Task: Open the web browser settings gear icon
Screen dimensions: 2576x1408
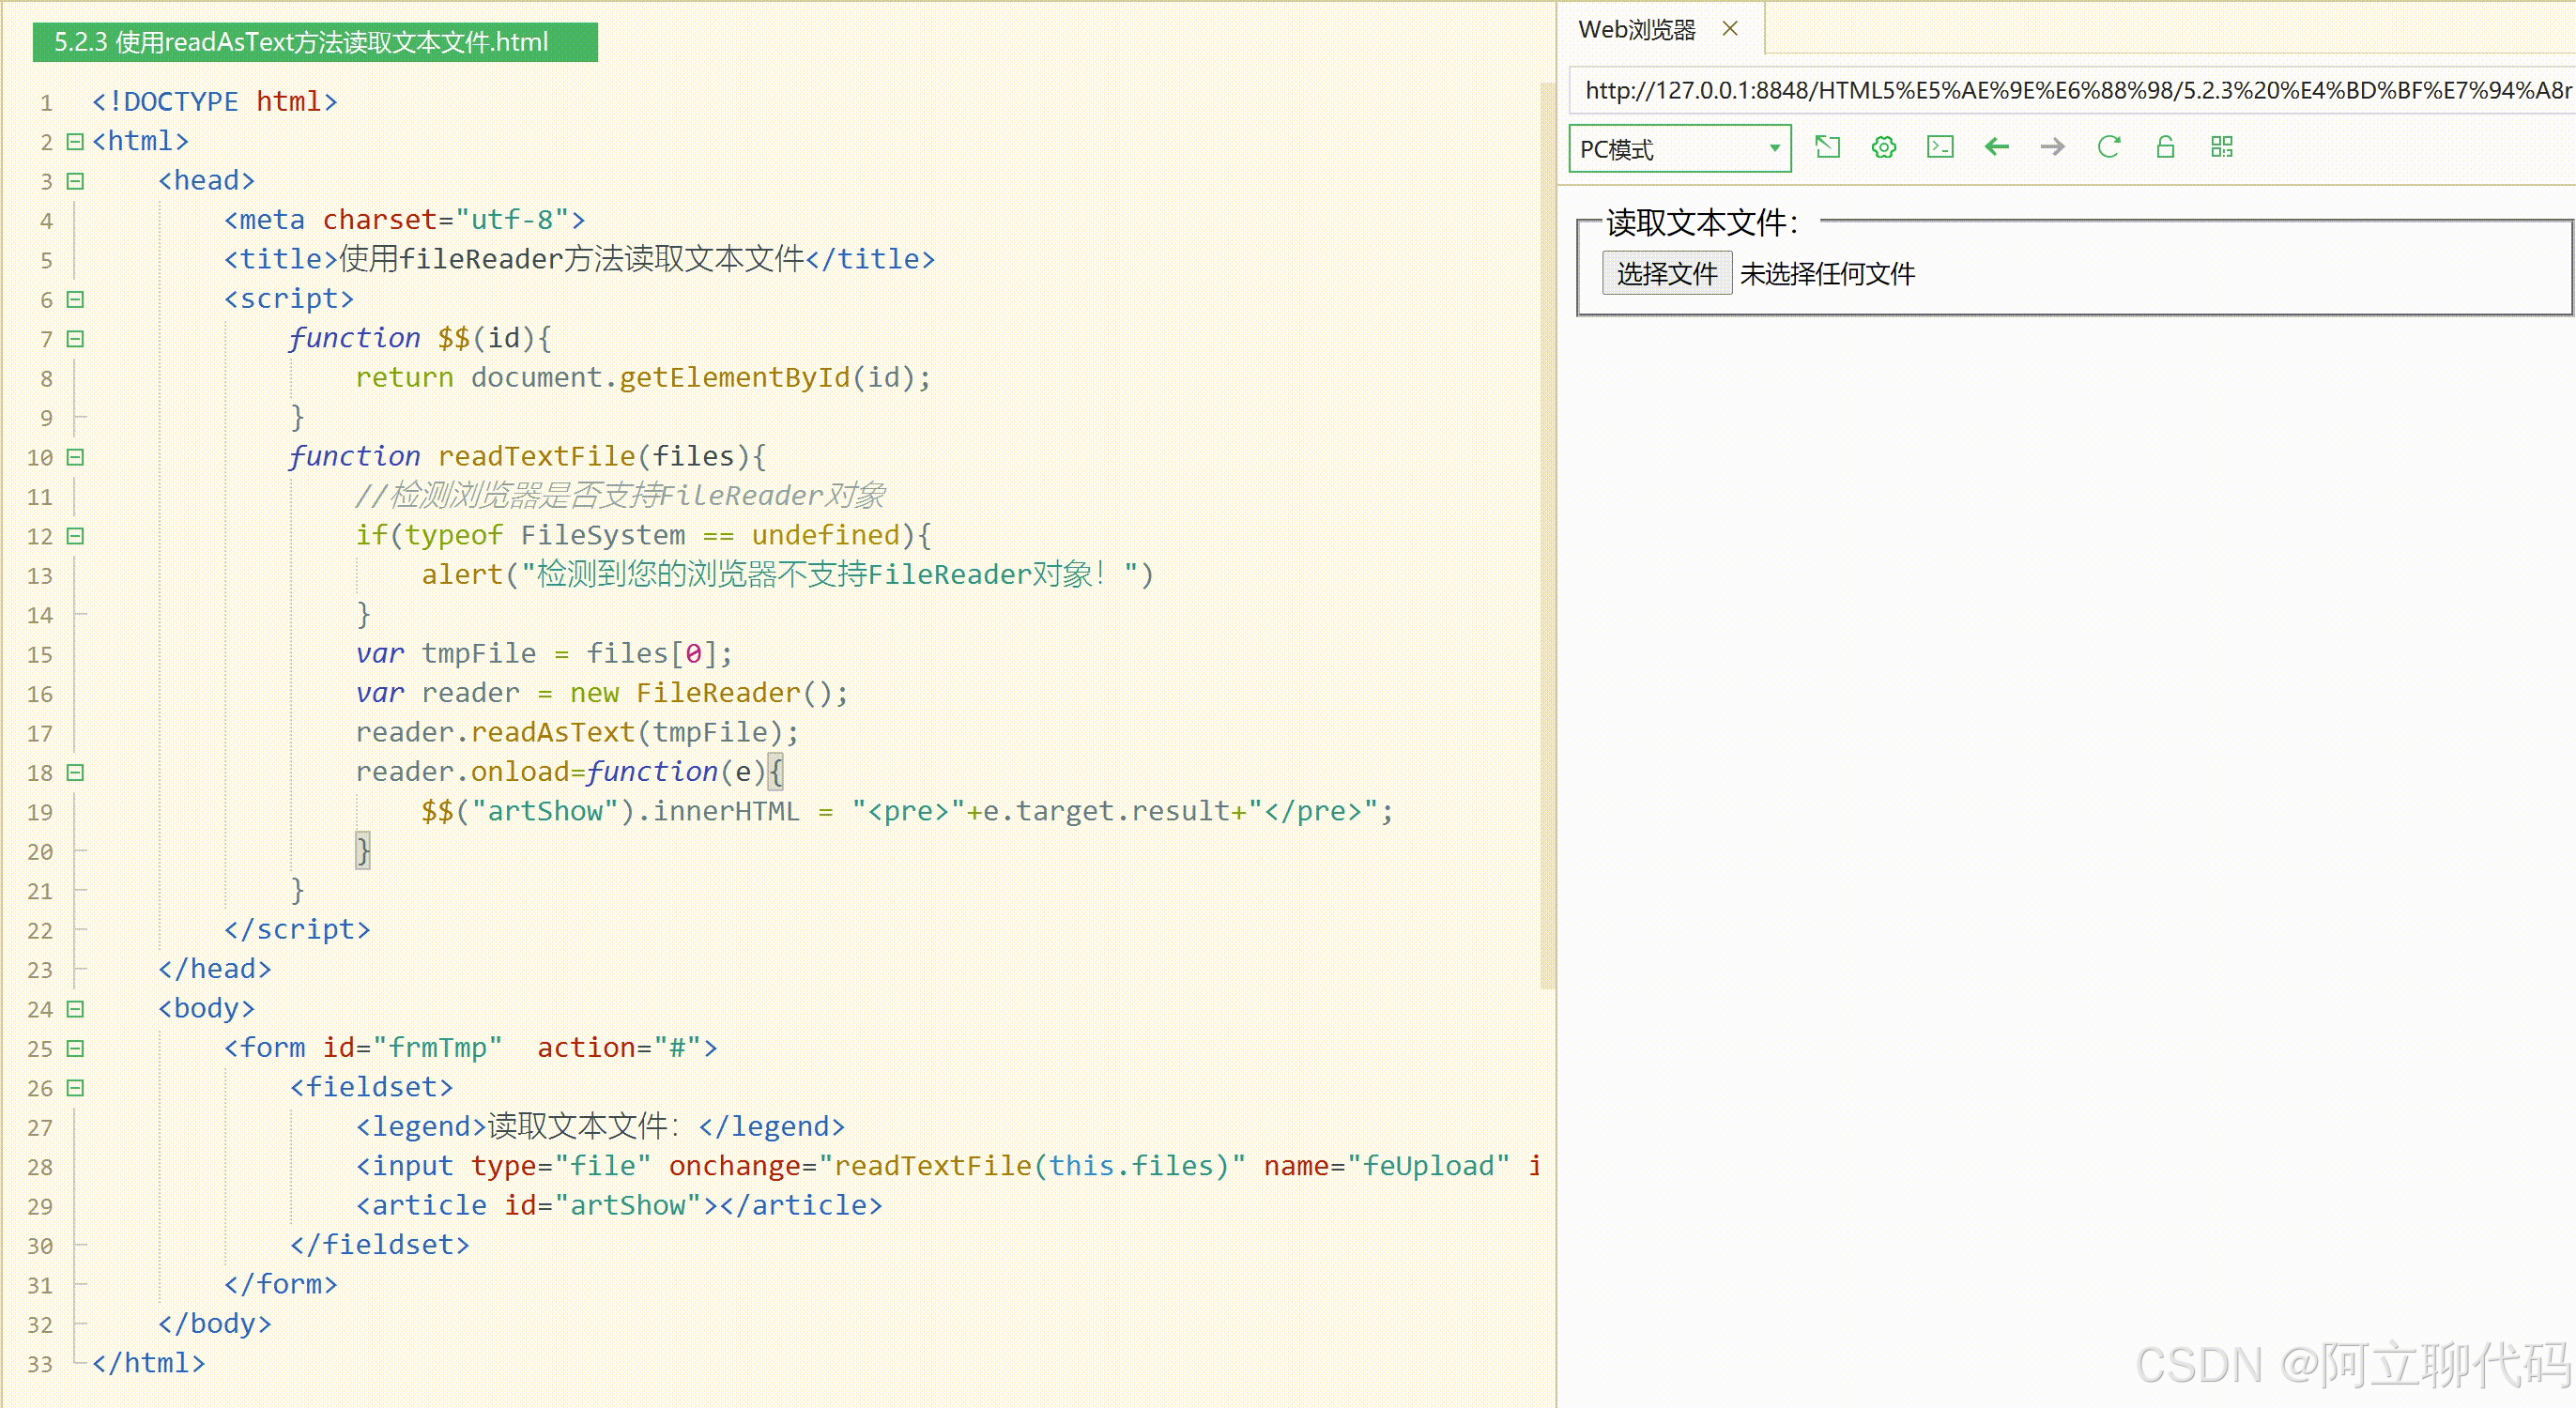Action: 1883,147
